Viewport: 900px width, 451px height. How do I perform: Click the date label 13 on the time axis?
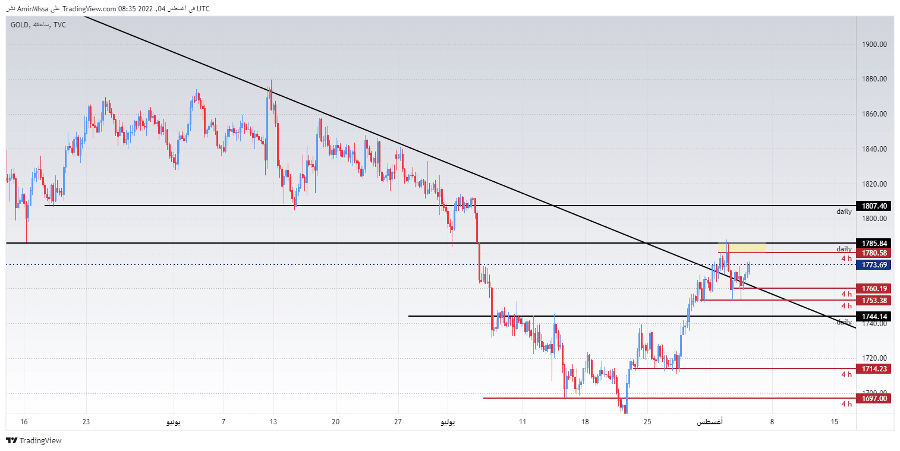coord(273,422)
